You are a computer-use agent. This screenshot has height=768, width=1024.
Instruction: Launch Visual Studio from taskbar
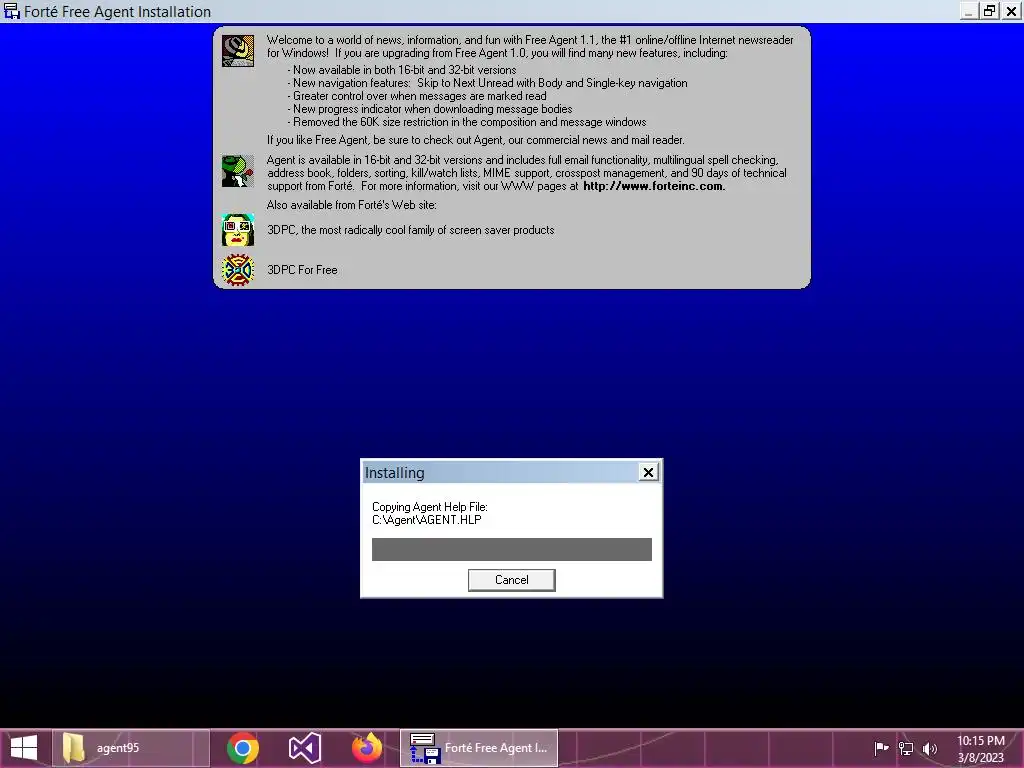pyautogui.click(x=305, y=748)
